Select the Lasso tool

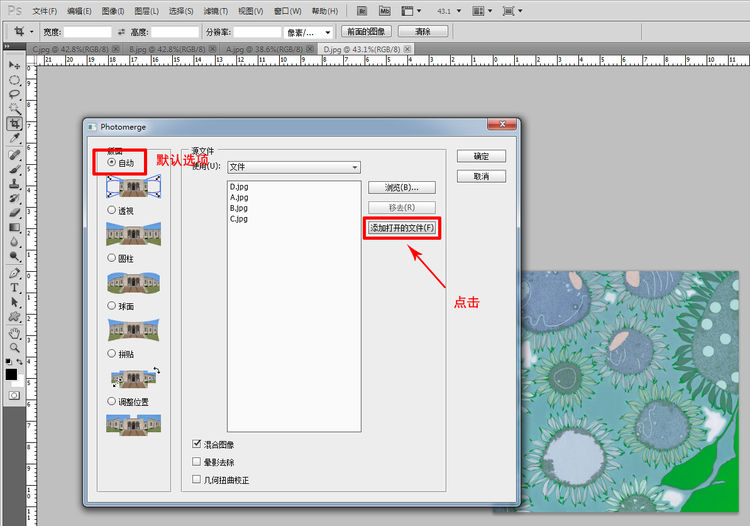point(14,94)
